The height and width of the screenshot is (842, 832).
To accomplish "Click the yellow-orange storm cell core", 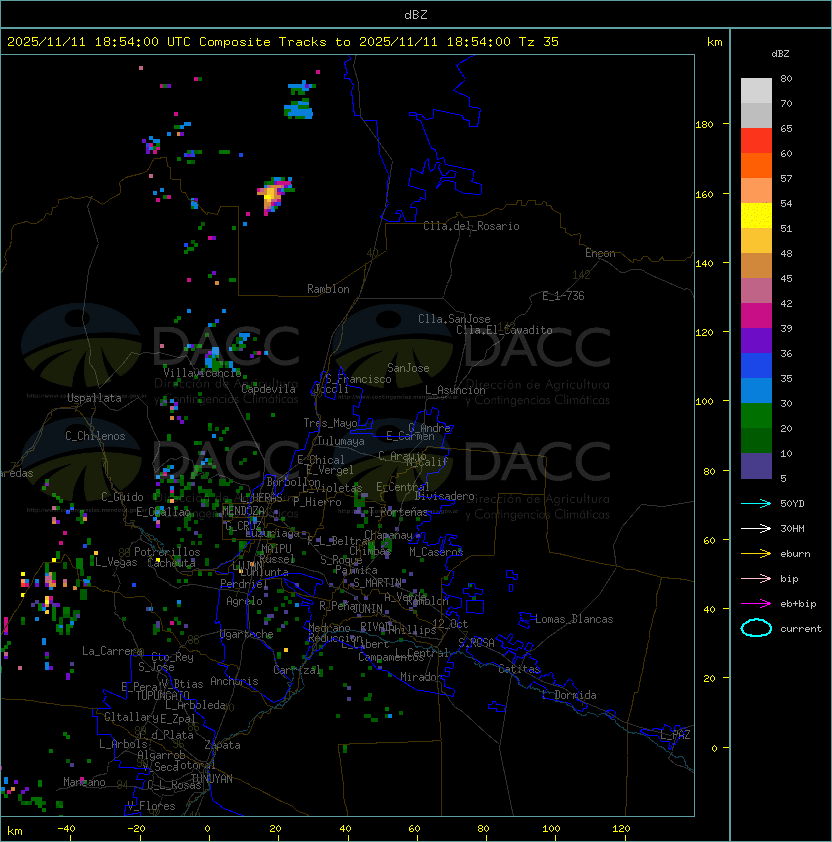I will coord(270,195).
